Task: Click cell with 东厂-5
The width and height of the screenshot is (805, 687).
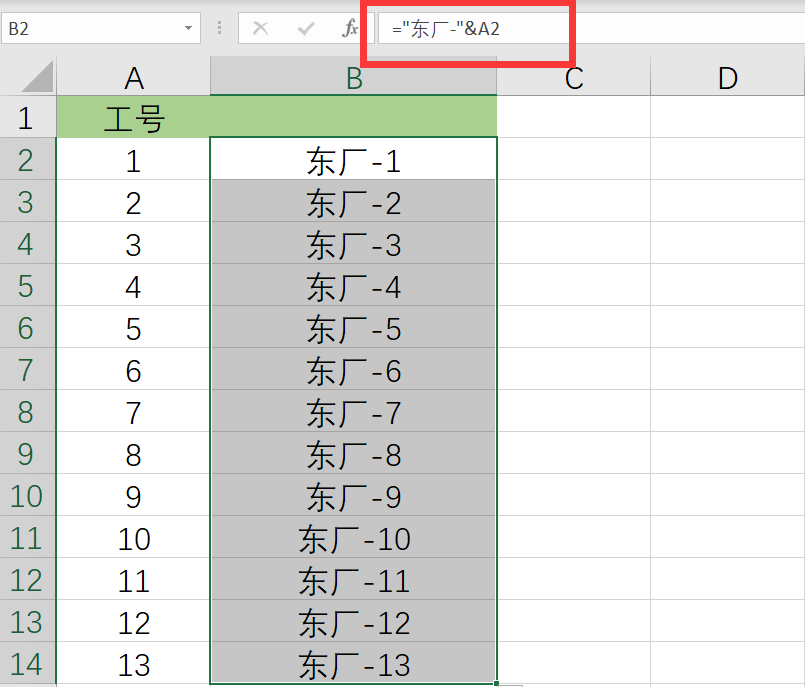Action: click(x=354, y=328)
